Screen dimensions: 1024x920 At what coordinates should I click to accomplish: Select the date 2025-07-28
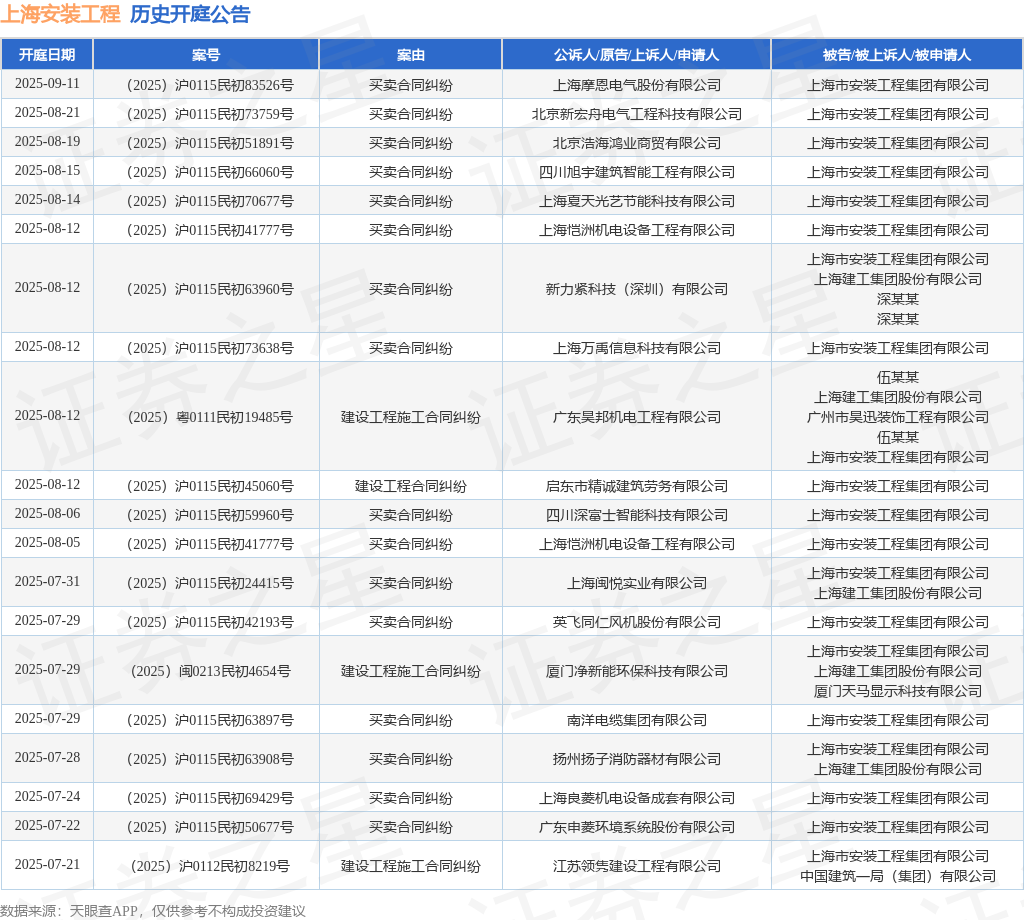(x=47, y=758)
